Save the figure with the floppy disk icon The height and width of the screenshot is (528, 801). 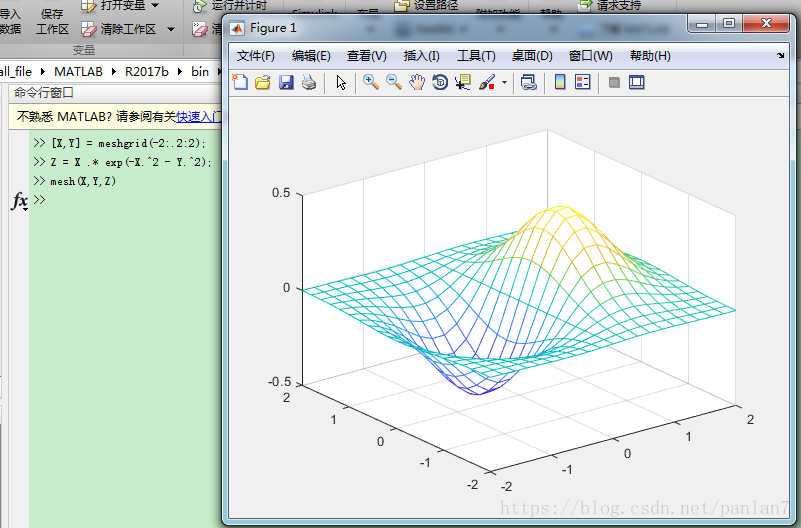click(x=286, y=83)
